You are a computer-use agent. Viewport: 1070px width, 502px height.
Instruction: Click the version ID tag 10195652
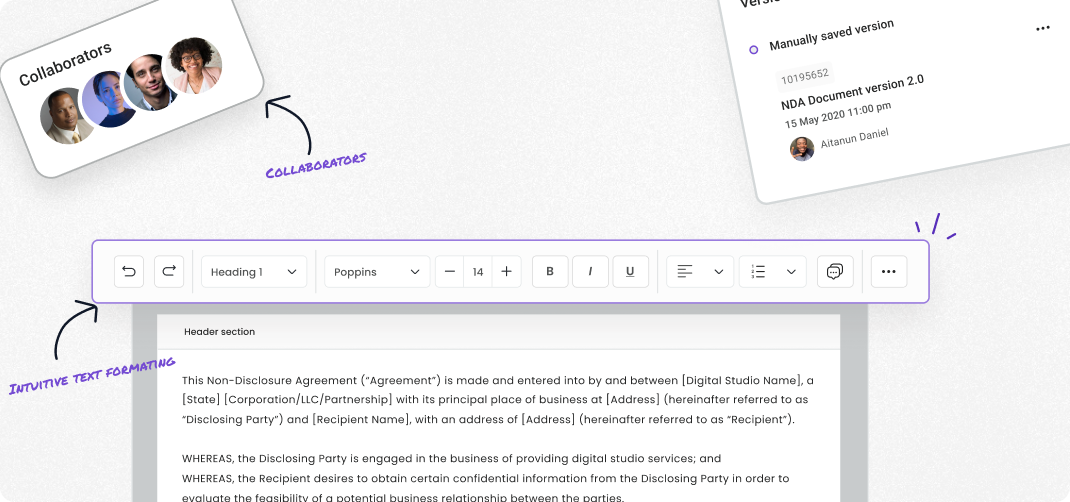click(x=805, y=76)
